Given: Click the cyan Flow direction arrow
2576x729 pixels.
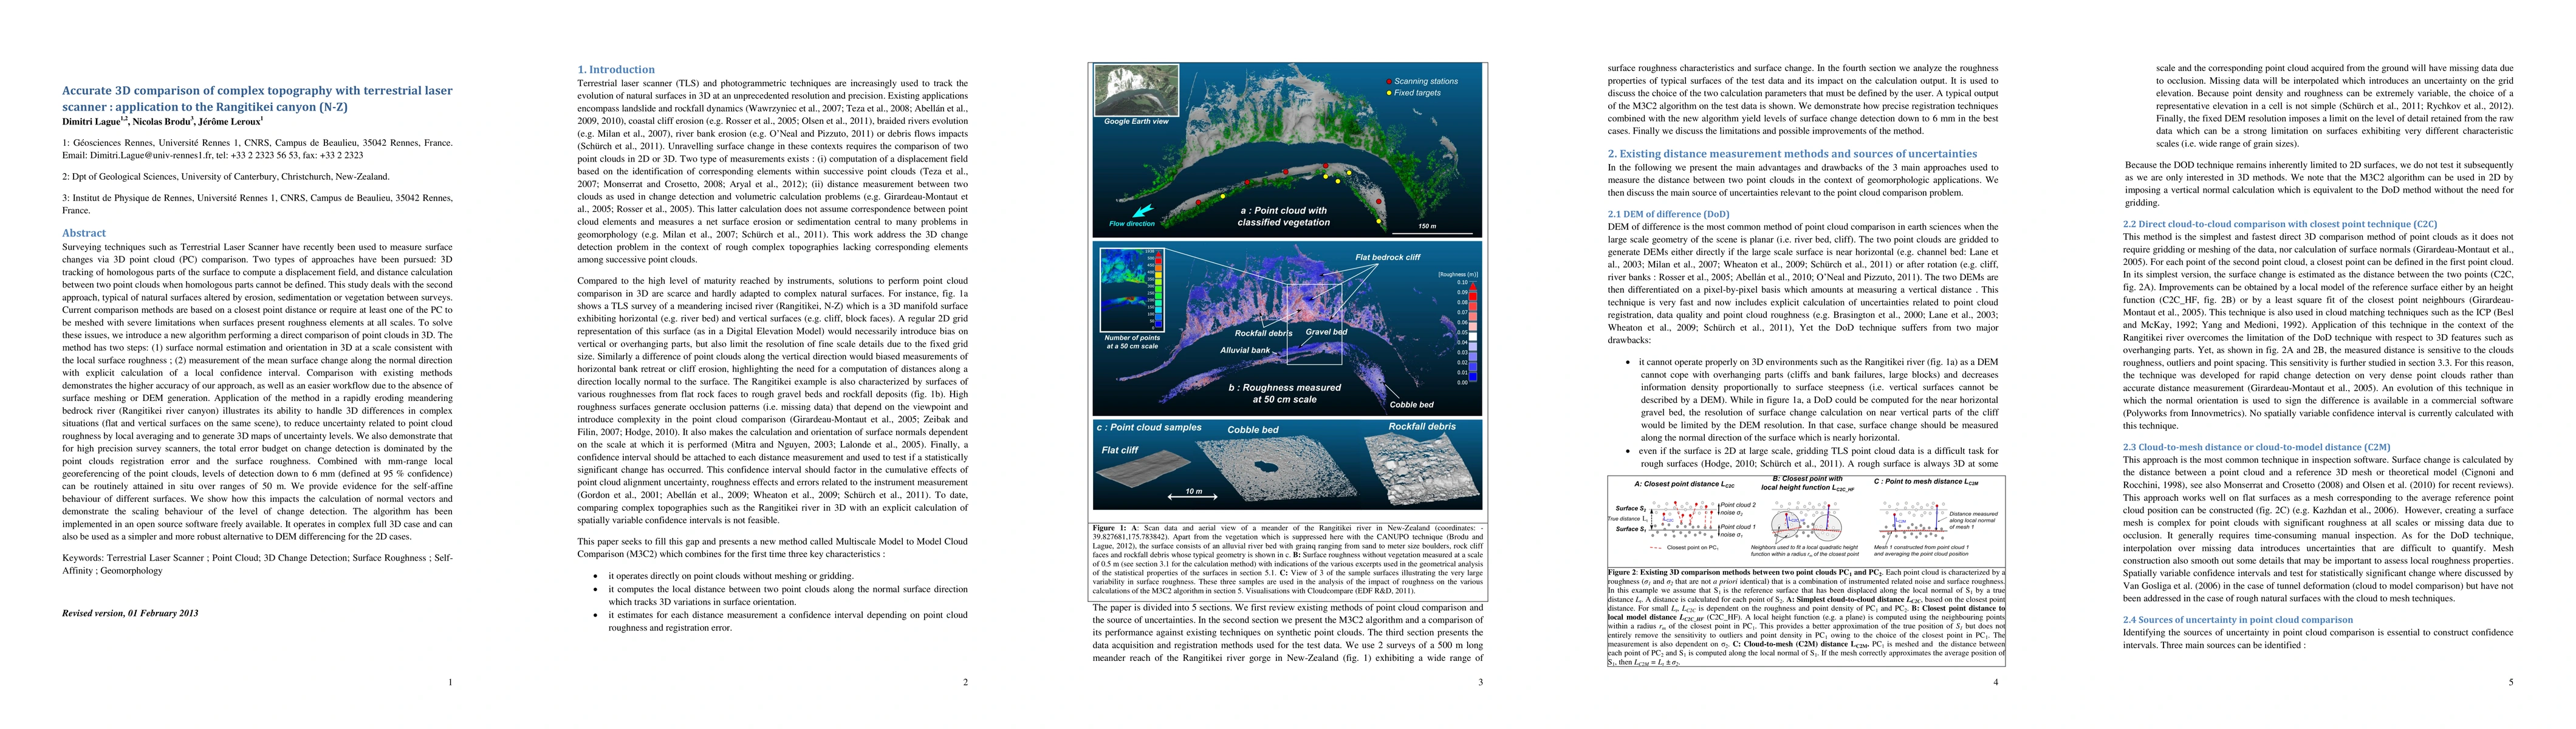Looking at the screenshot, I should [x=1143, y=212].
